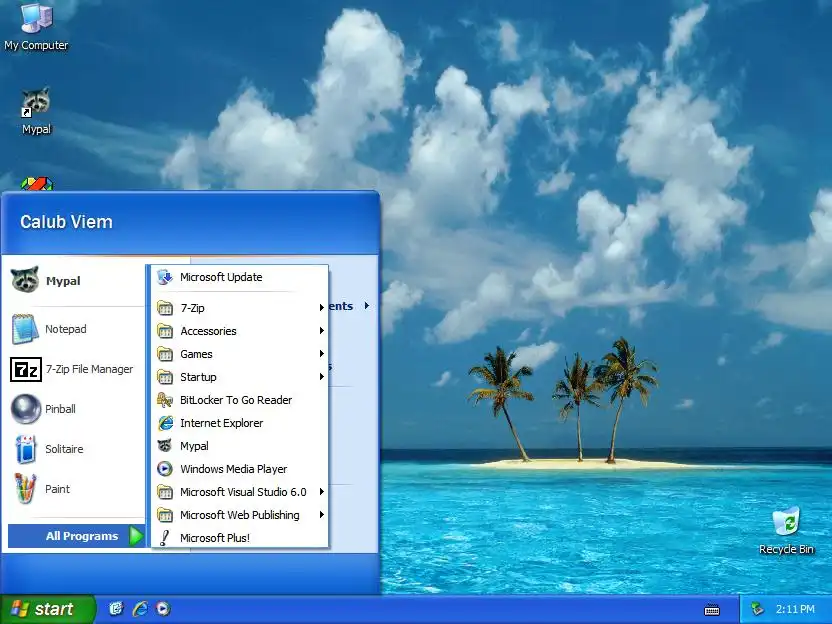Click the BitLocker To Go Reader icon
Viewport: 832px width, 624px height.
click(x=165, y=400)
